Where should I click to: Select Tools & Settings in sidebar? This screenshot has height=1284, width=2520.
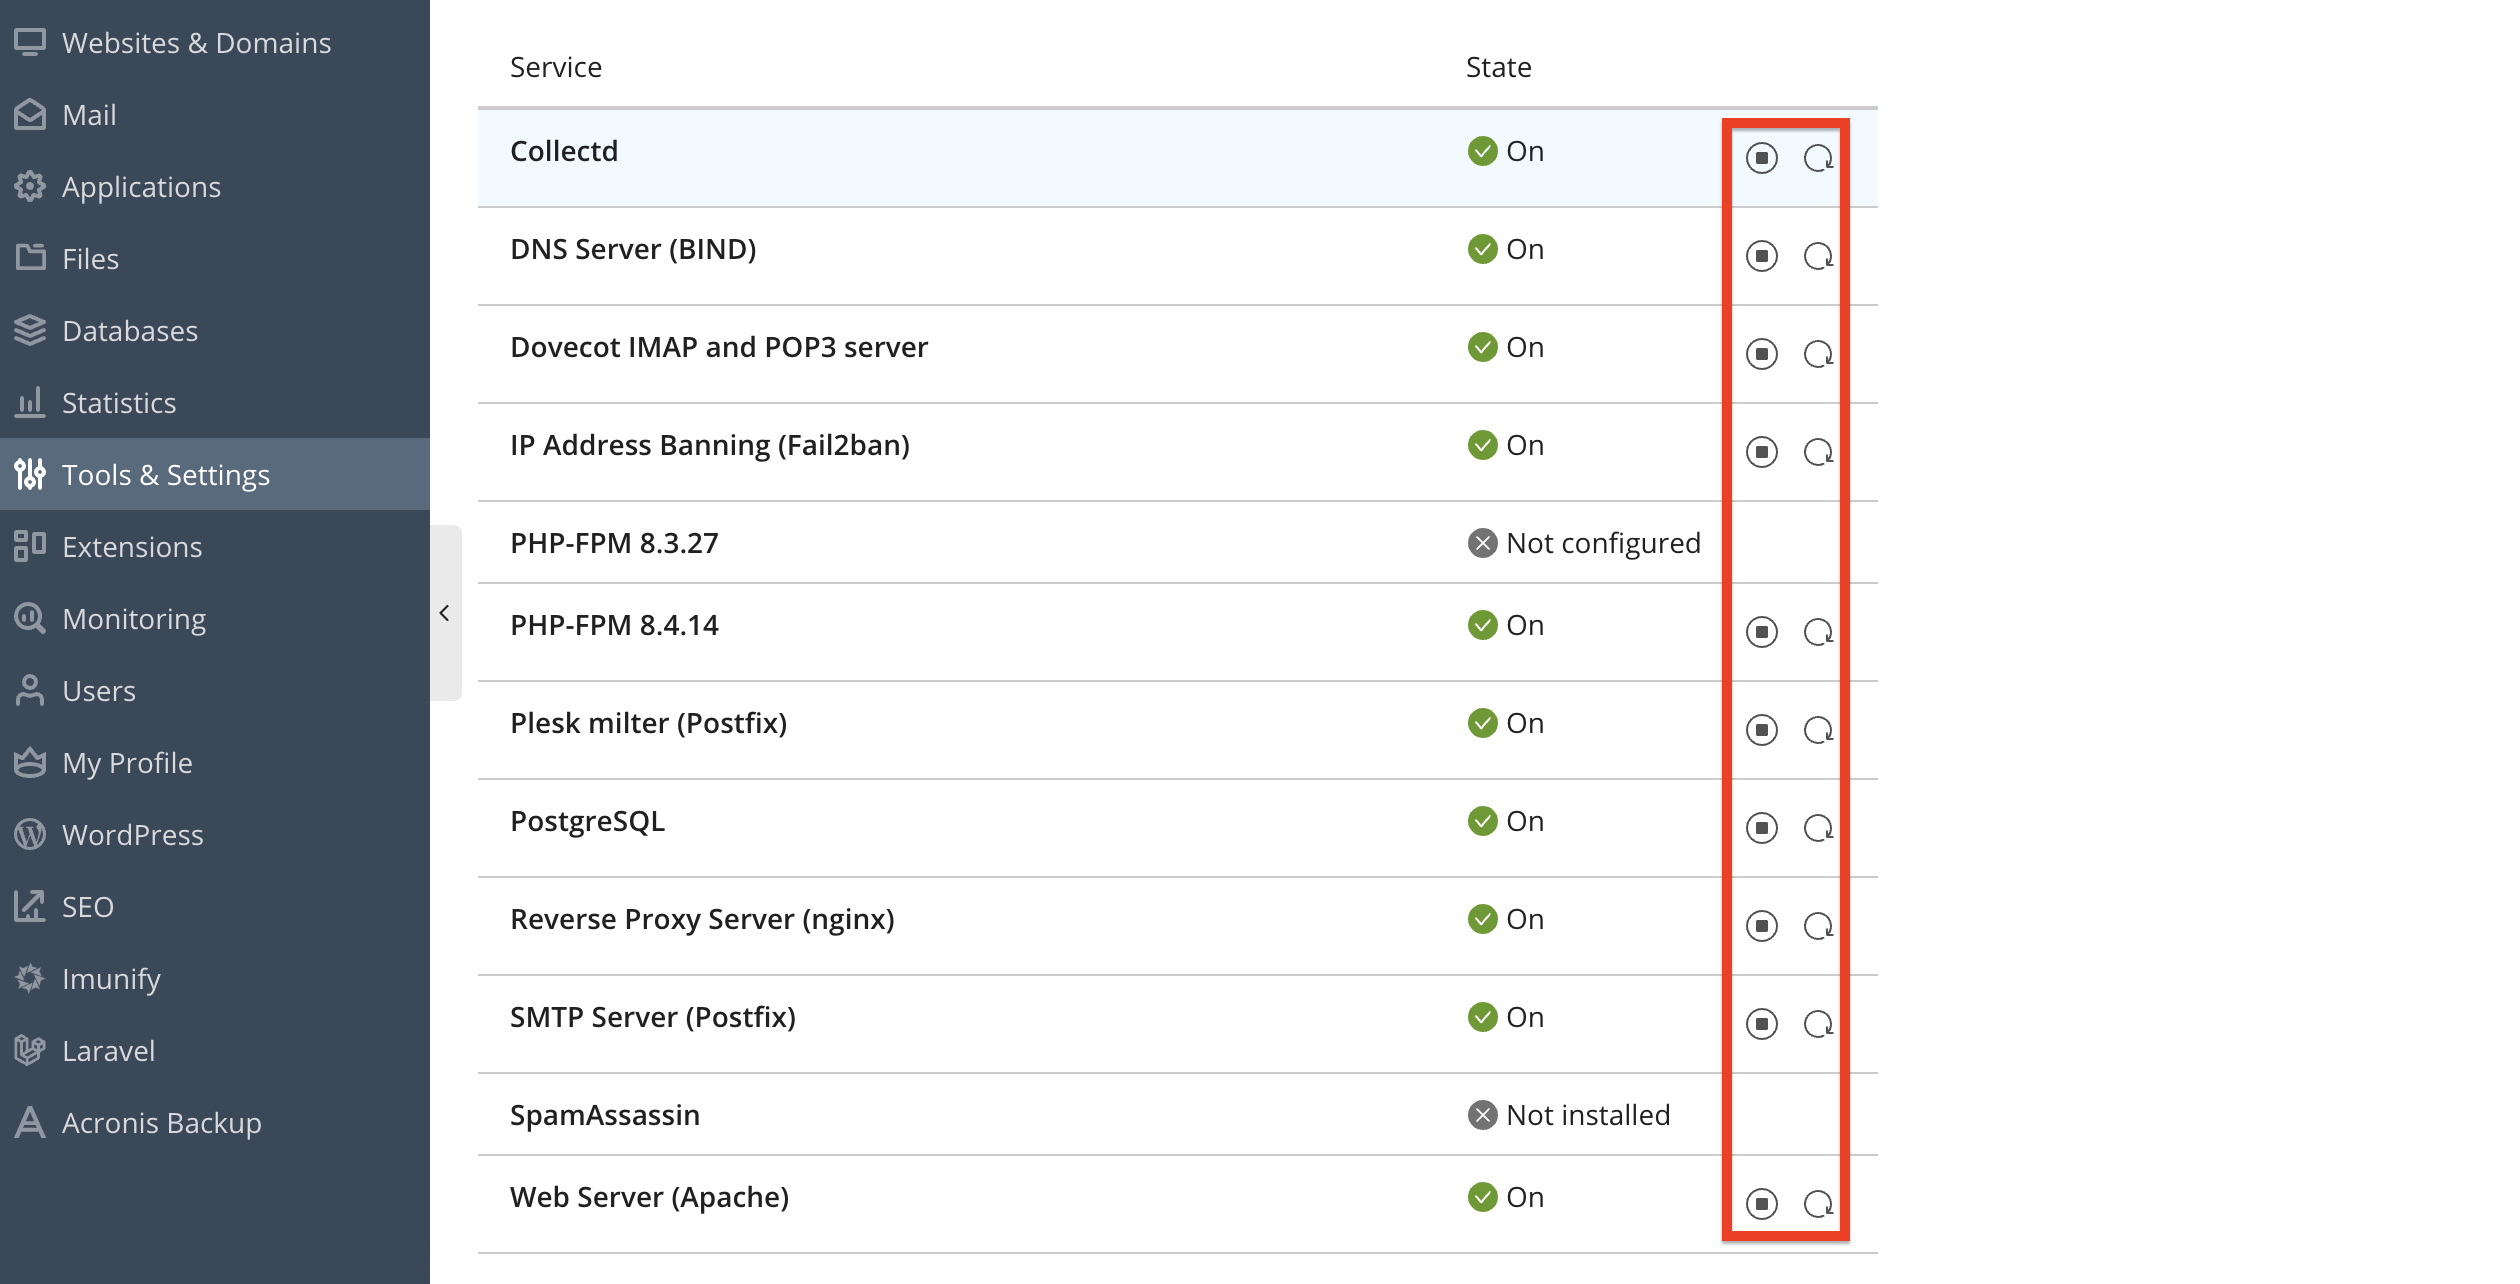pos(215,475)
